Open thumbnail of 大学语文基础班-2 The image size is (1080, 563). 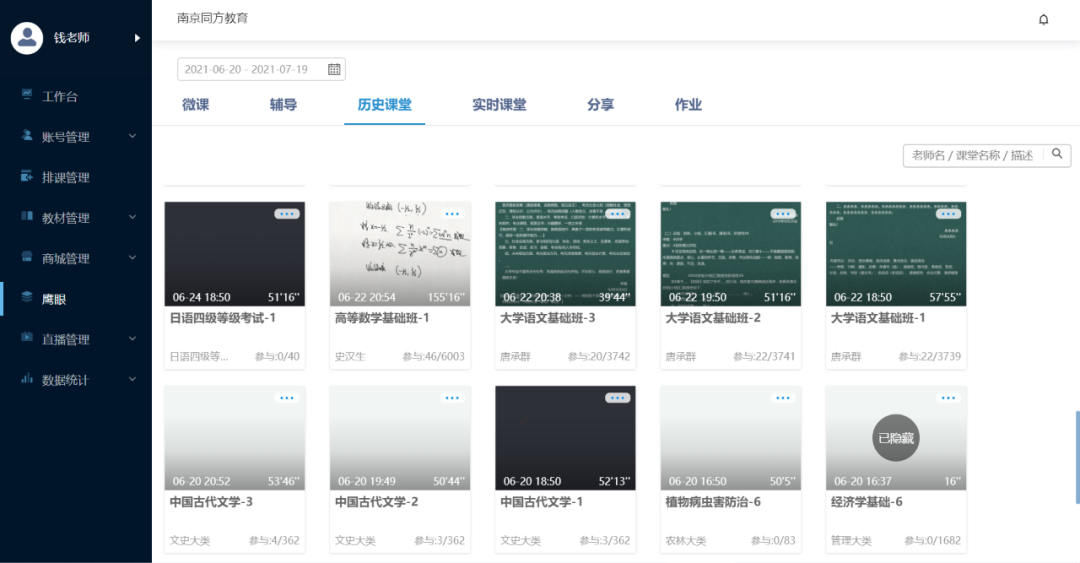click(731, 254)
